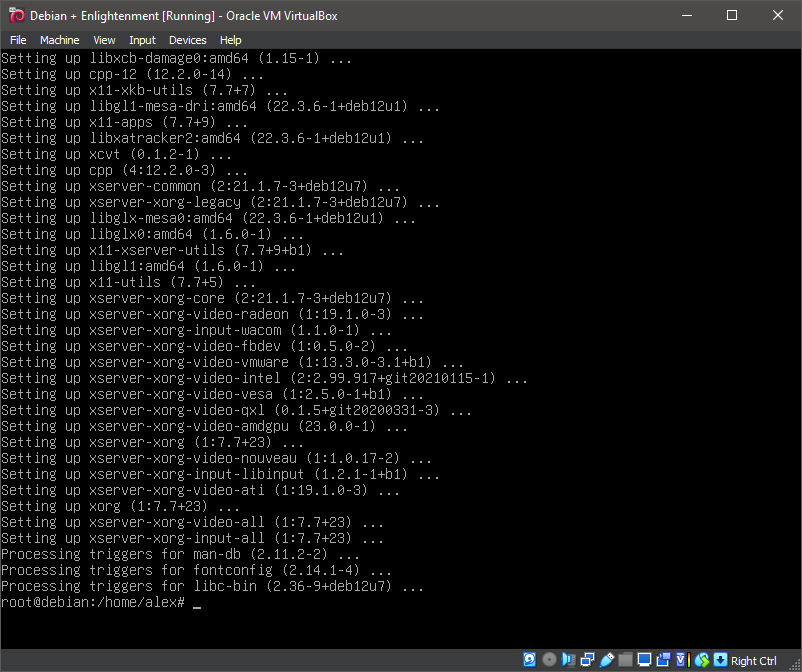802x672 pixels.
Task: Click the virtualization features indicator icon
Action: click(x=680, y=660)
